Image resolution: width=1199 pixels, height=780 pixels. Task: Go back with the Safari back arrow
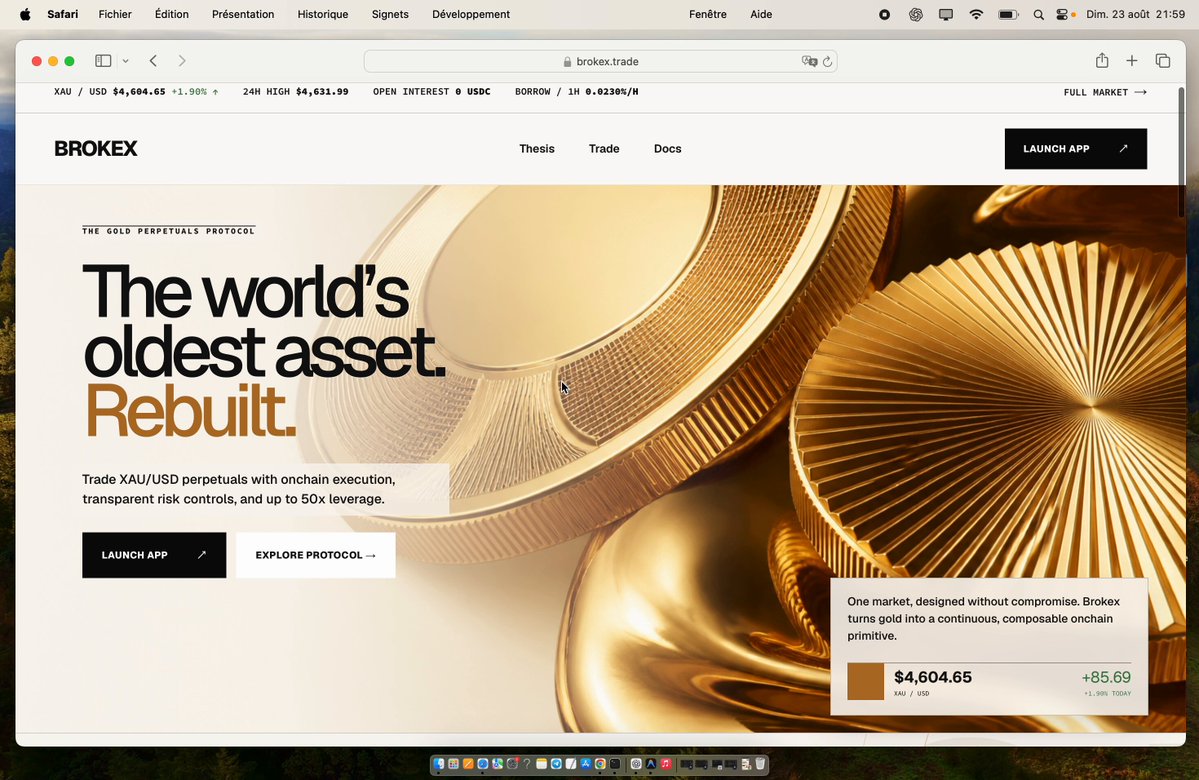tap(154, 61)
